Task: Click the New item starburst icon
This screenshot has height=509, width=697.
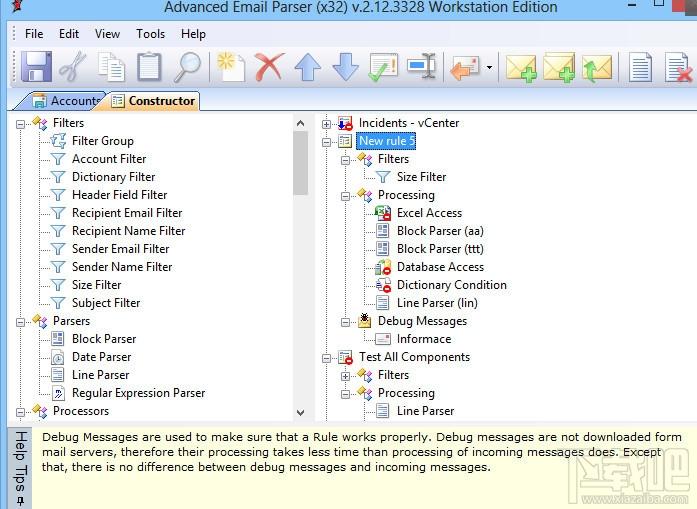Action: pos(231,67)
